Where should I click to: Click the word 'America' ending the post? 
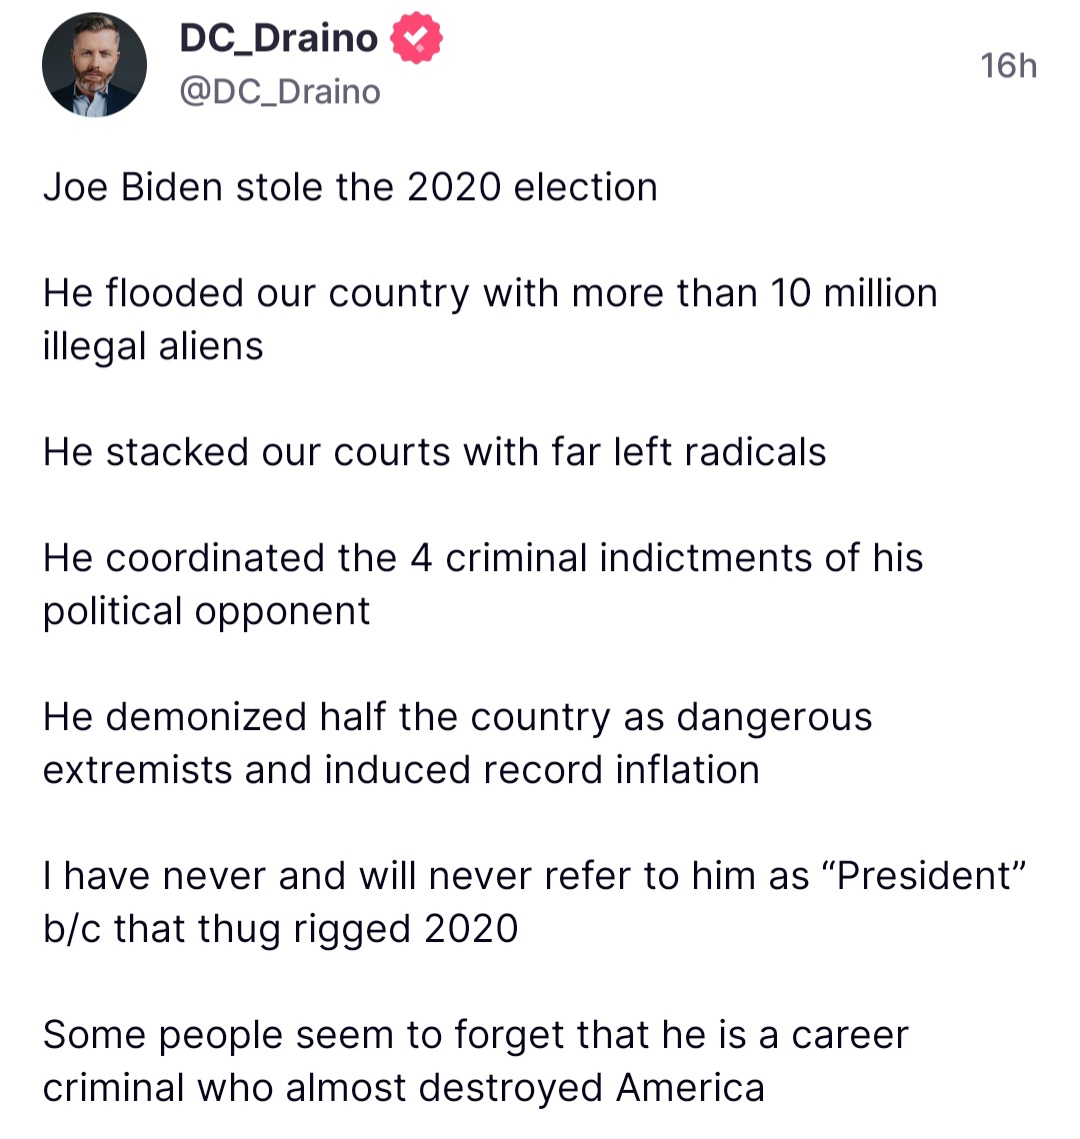tap(691, 1088)
